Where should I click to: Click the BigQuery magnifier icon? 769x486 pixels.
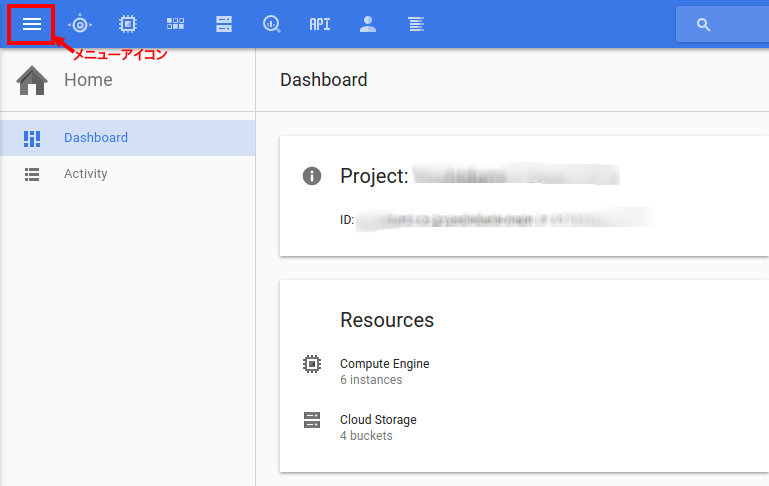tap(272, 24)
